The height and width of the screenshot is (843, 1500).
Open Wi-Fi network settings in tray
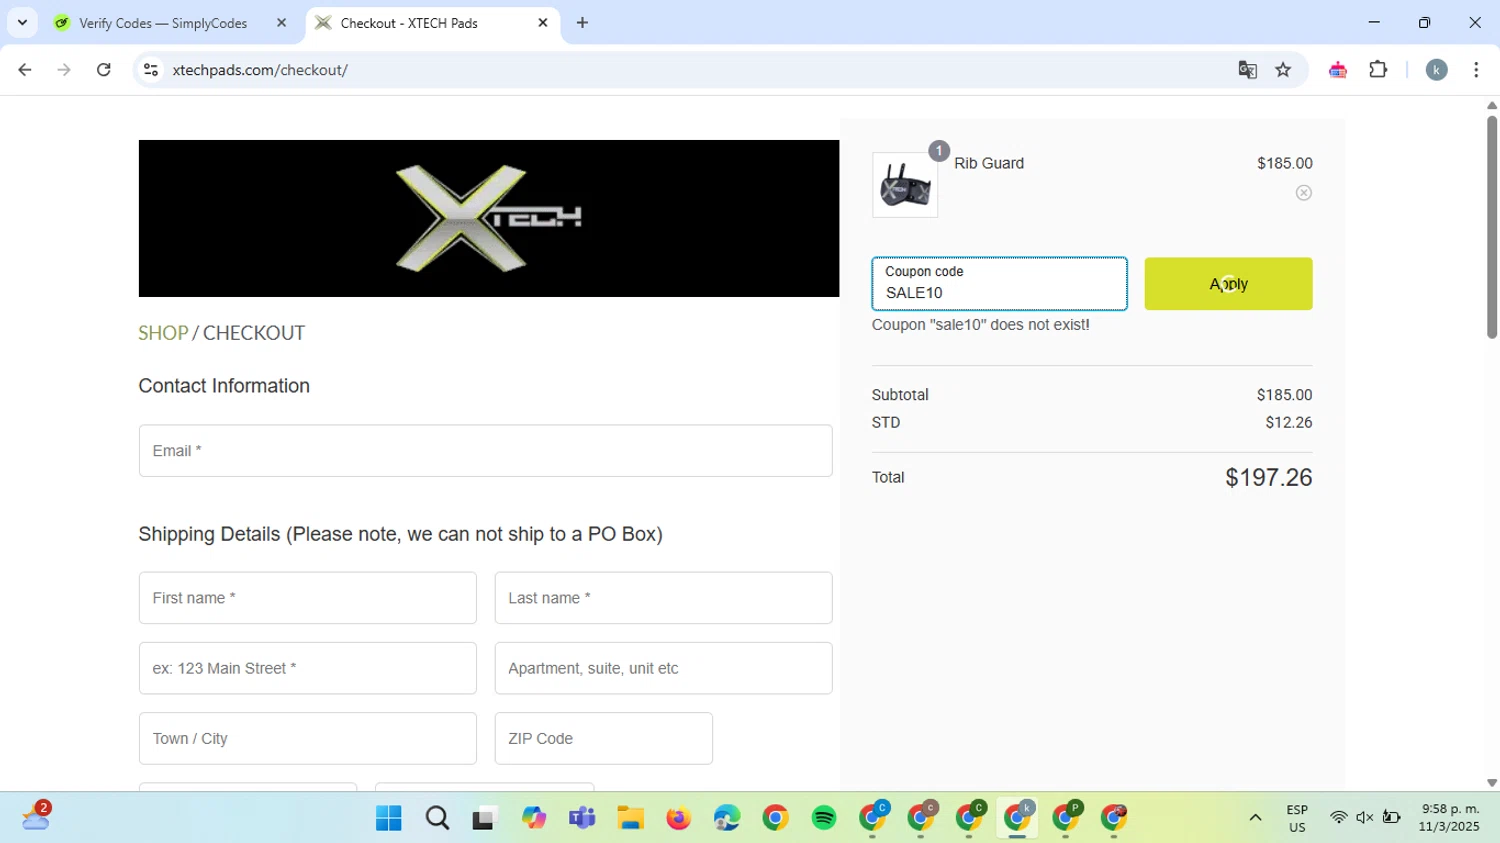click(x=1338, y=818)
